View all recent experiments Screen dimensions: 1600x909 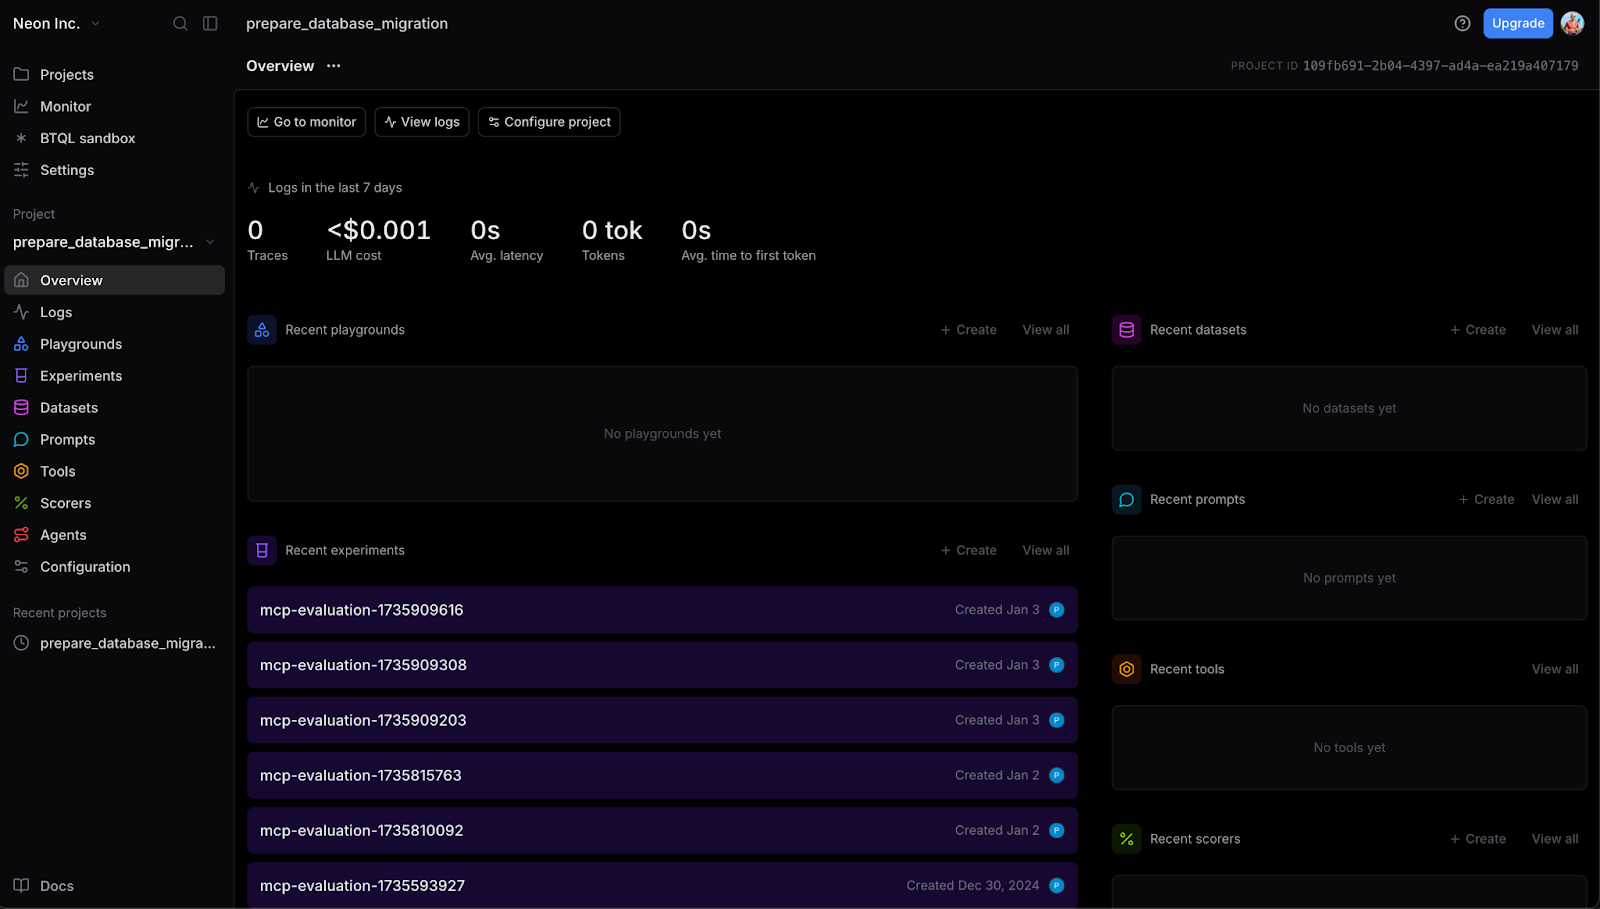click(x=1045, y=550)
